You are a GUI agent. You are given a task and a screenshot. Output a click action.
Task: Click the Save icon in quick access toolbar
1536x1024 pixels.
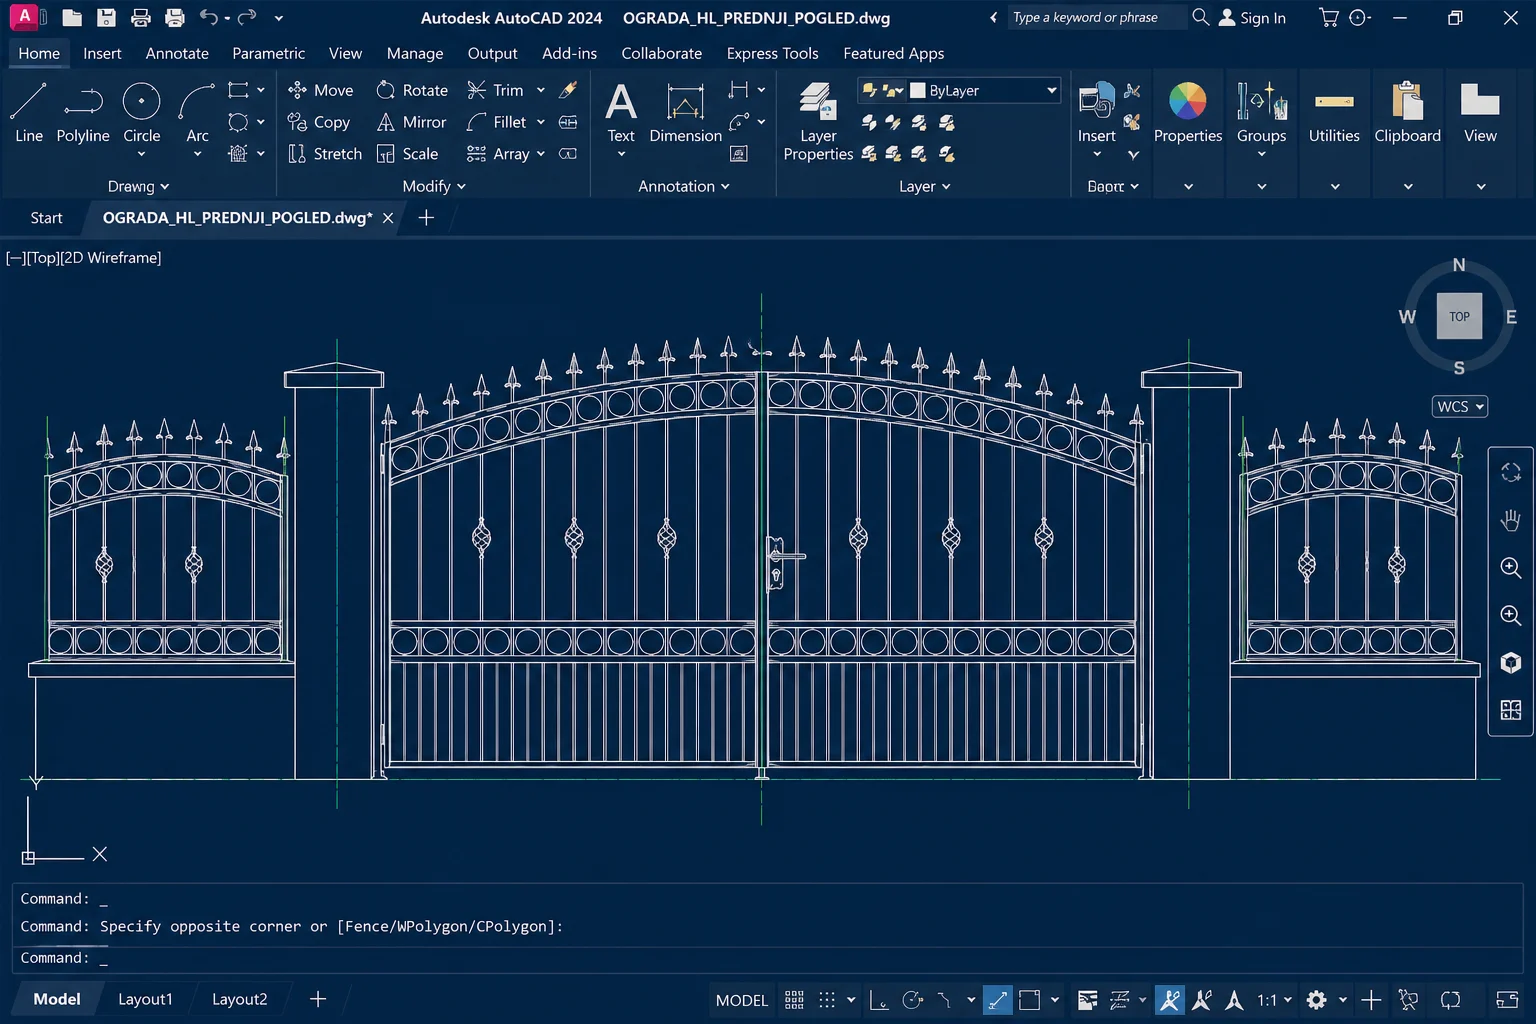(x=106, y=17)
